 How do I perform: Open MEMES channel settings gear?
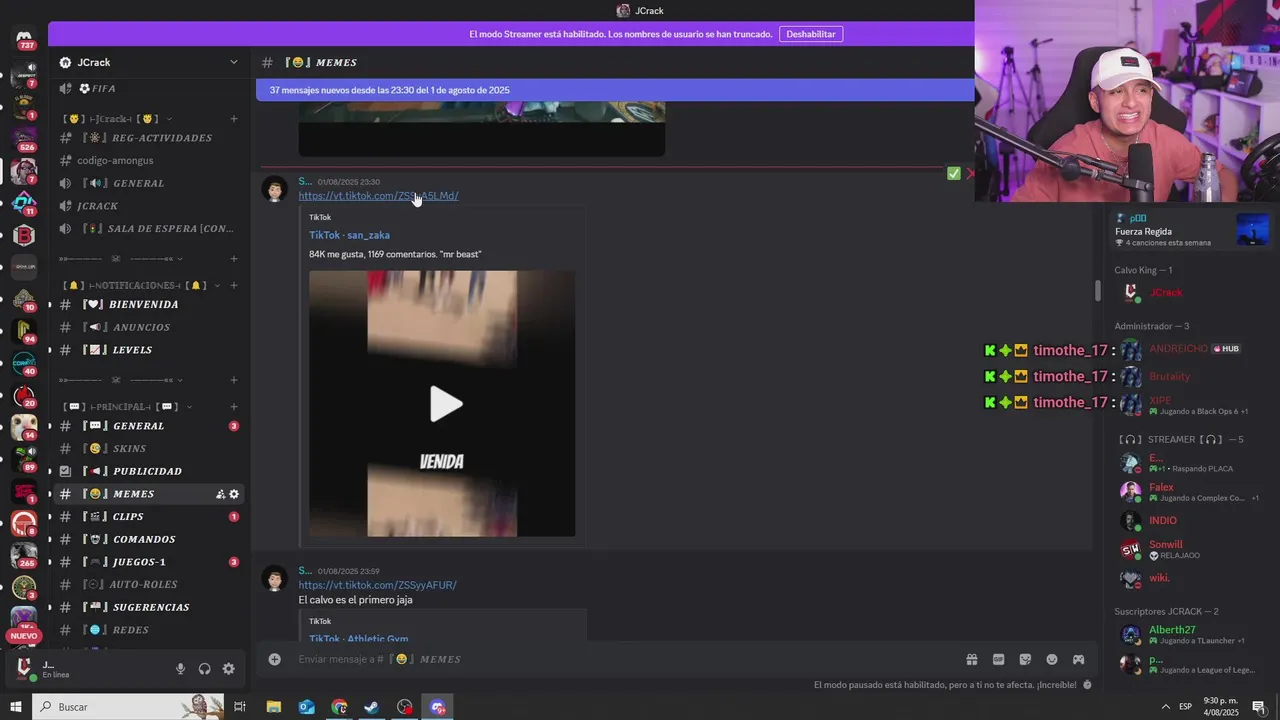pyautogui.click(x=234, y=494)
